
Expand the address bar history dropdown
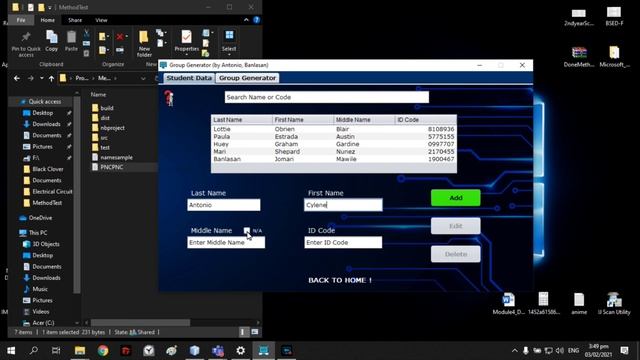[x=143, y=78]
